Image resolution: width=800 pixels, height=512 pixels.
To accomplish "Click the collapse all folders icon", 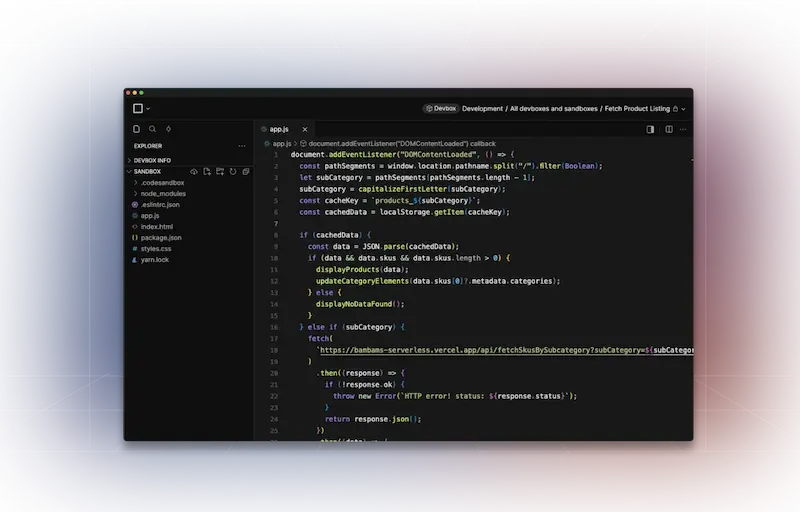I will (246, 171).
